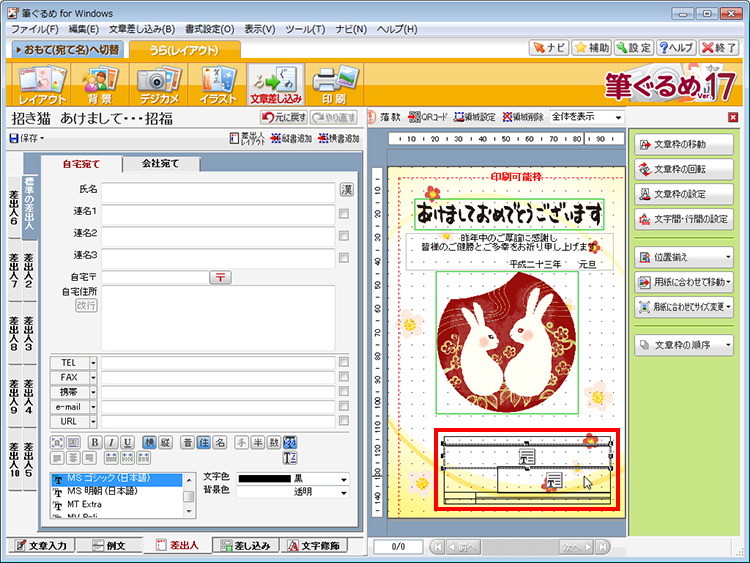Toggle Italic formatting button
Screen dimensions: 750x563
pyautogui.click(x=111, y=442)
